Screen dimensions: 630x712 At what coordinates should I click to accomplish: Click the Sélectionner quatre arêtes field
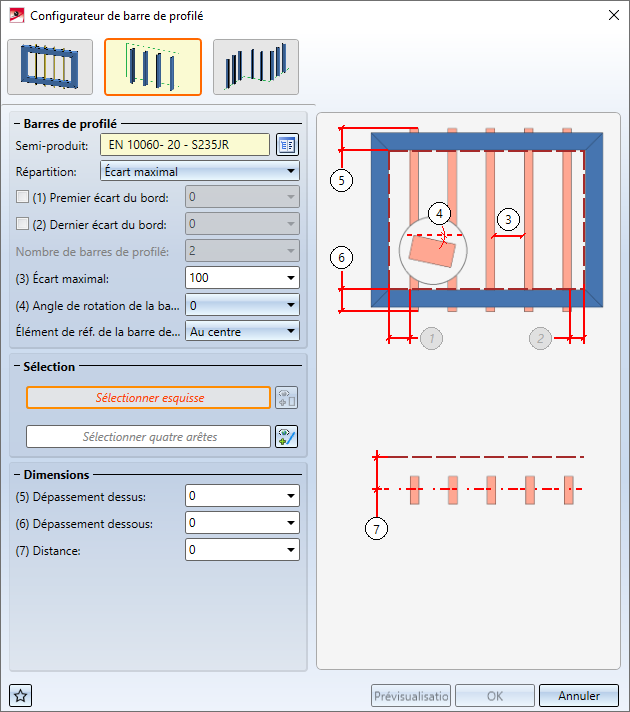pos(149,437)
